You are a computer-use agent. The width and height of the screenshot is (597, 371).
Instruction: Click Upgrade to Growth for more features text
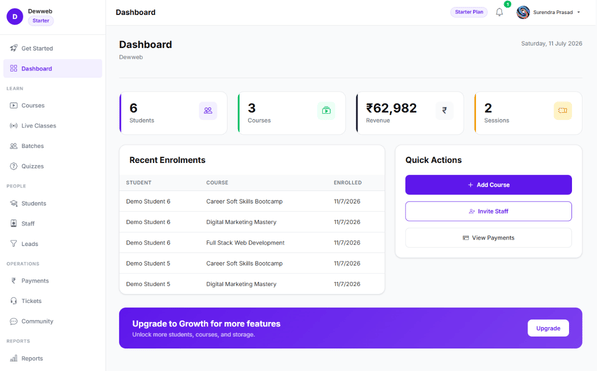coord(206,324)
